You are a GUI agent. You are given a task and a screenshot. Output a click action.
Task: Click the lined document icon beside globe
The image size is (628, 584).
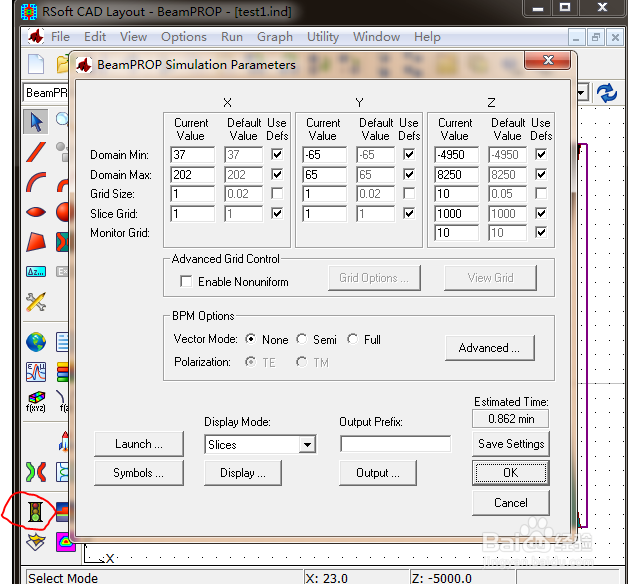[62, 342]
